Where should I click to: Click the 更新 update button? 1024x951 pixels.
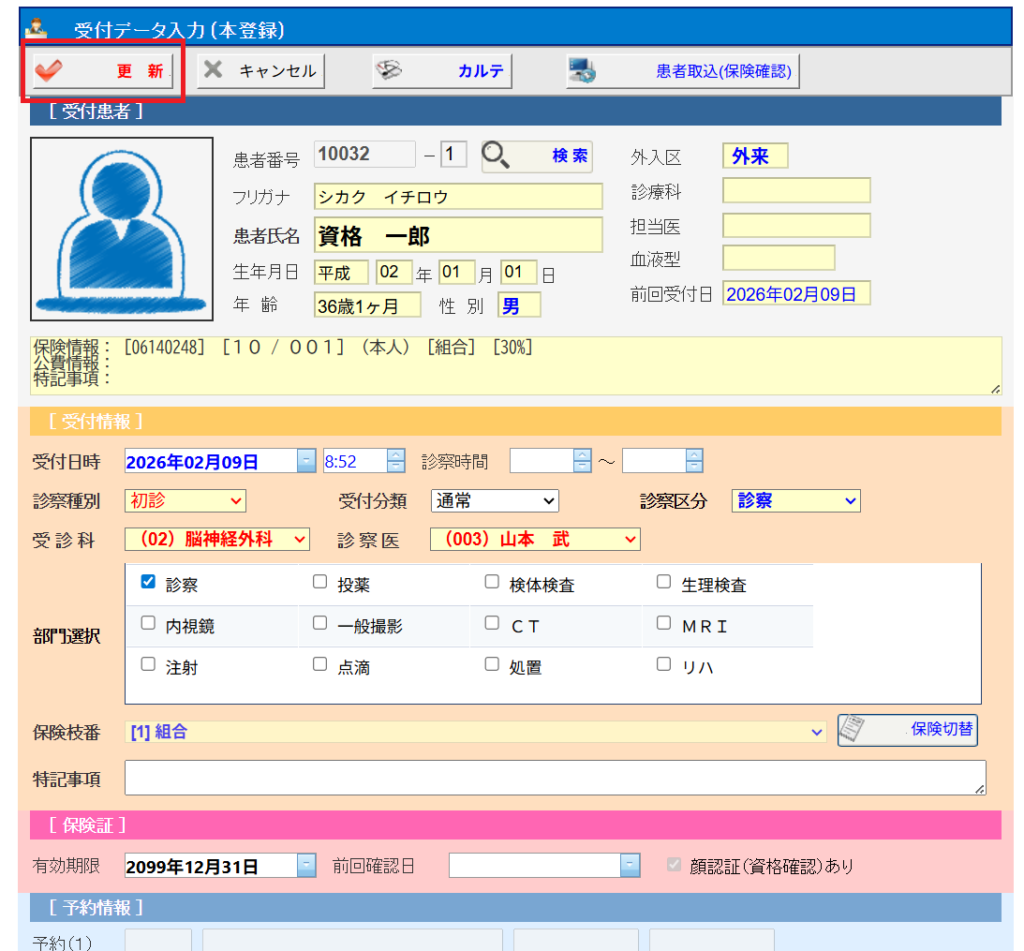click(101, 71)
